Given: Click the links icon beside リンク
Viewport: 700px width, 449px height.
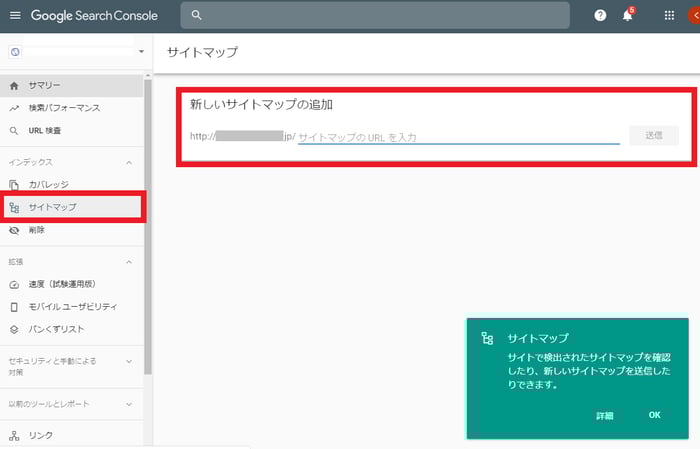Looking at the screenshot, I should [x=14, y=436].
